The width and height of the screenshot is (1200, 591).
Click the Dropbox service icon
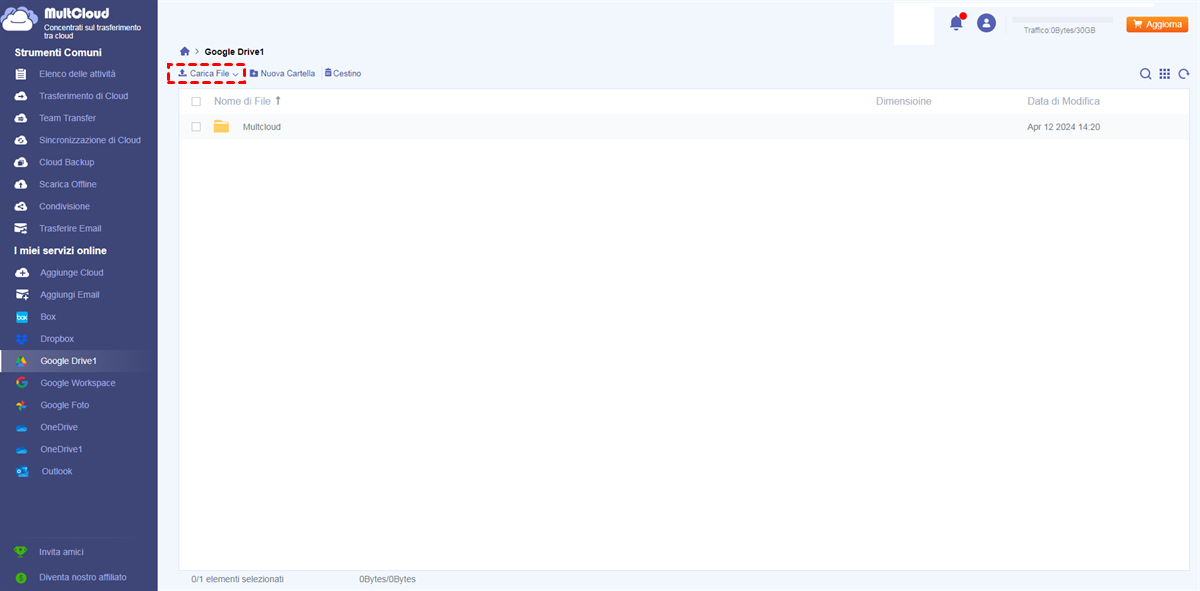21,339
